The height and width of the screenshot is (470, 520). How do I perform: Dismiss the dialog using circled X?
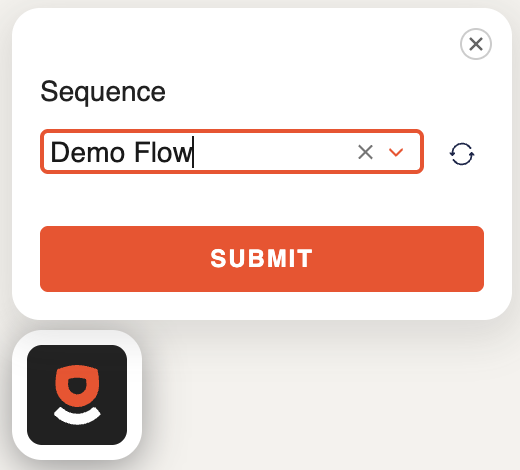pyautogui.click(x=476, y=44)
